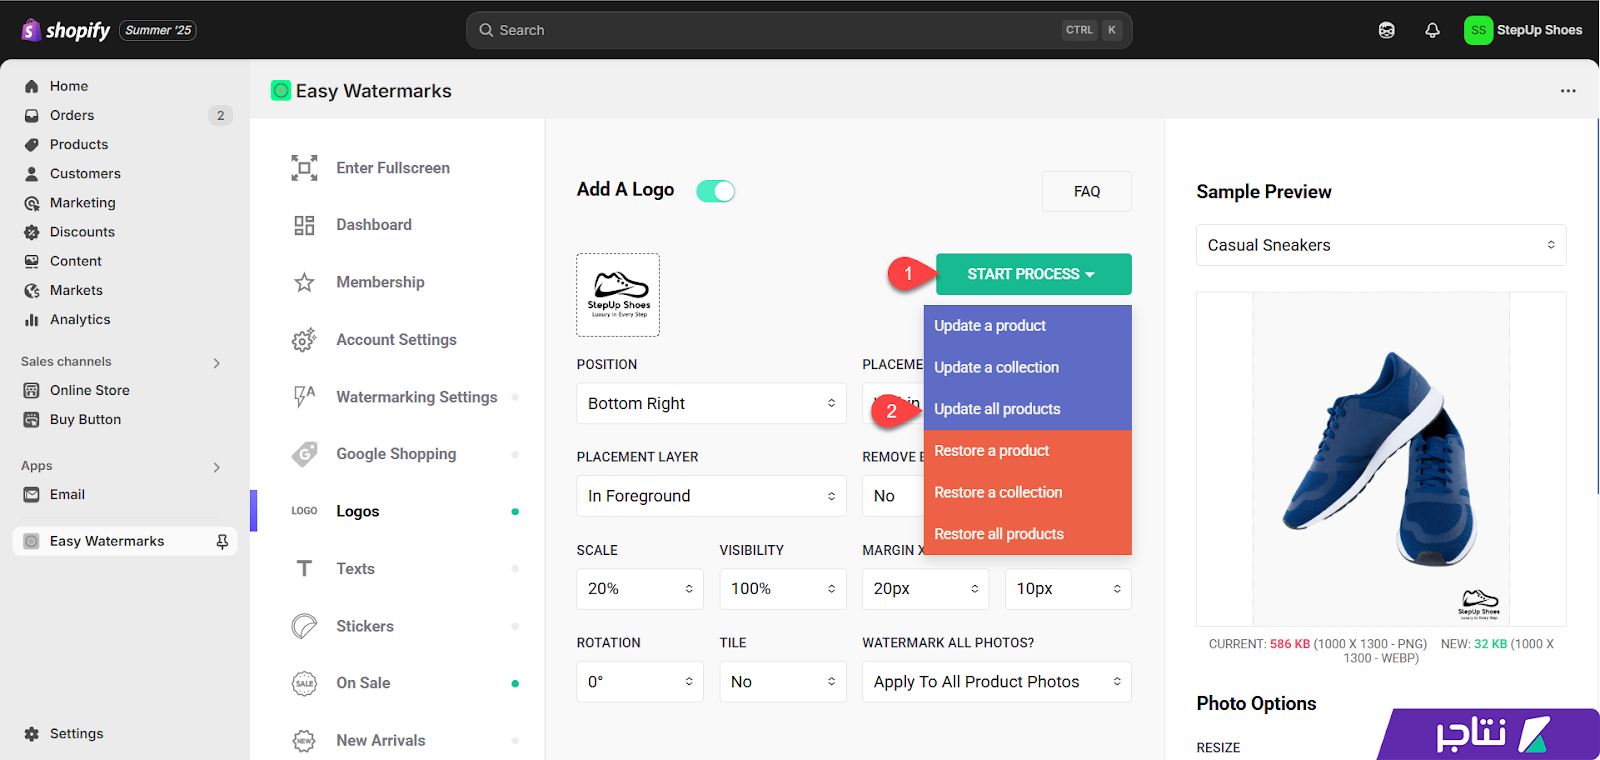Click the Online Store icon
The width and height of the screenshot is (1600, 760).
[x=32, y=390]
